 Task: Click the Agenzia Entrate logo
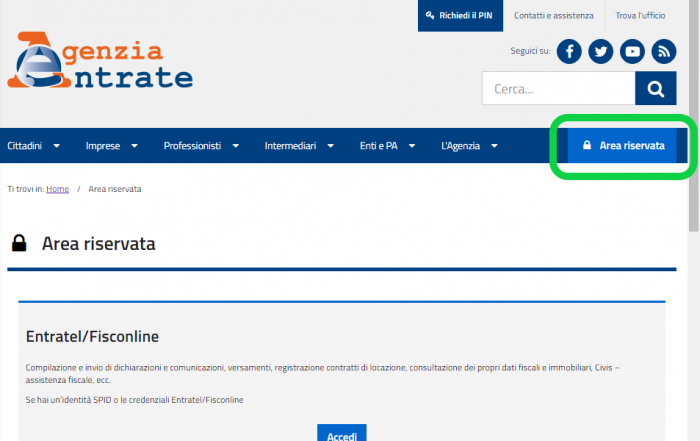click(x=100, y=60)
